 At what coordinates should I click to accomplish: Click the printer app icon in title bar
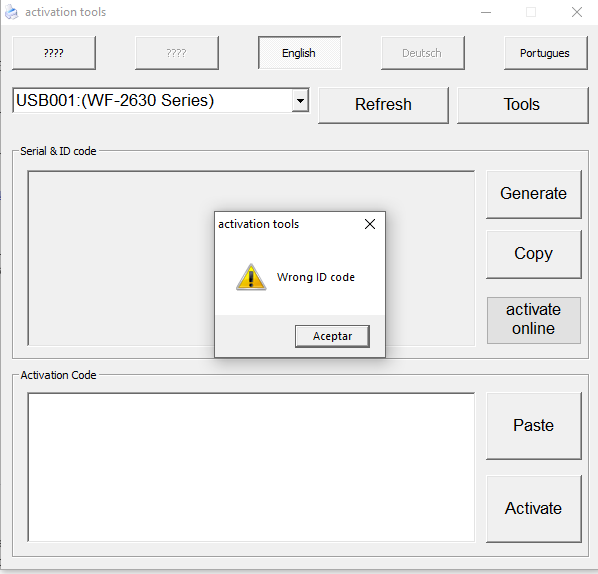coord(11,12)
